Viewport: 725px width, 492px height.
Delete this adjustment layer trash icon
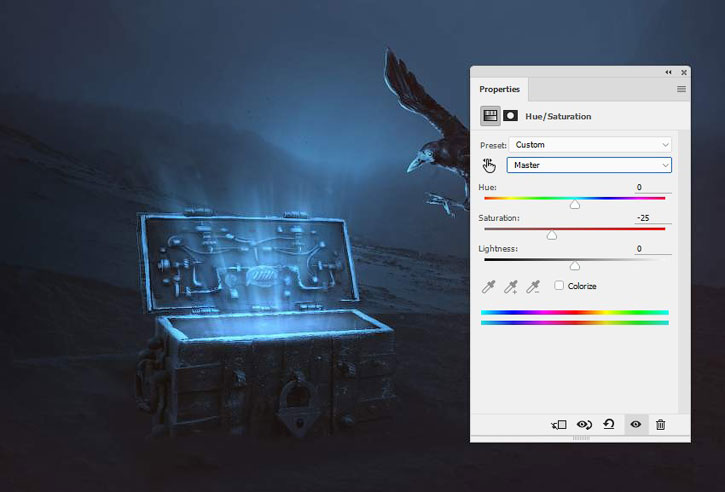(x=661, y=424)
